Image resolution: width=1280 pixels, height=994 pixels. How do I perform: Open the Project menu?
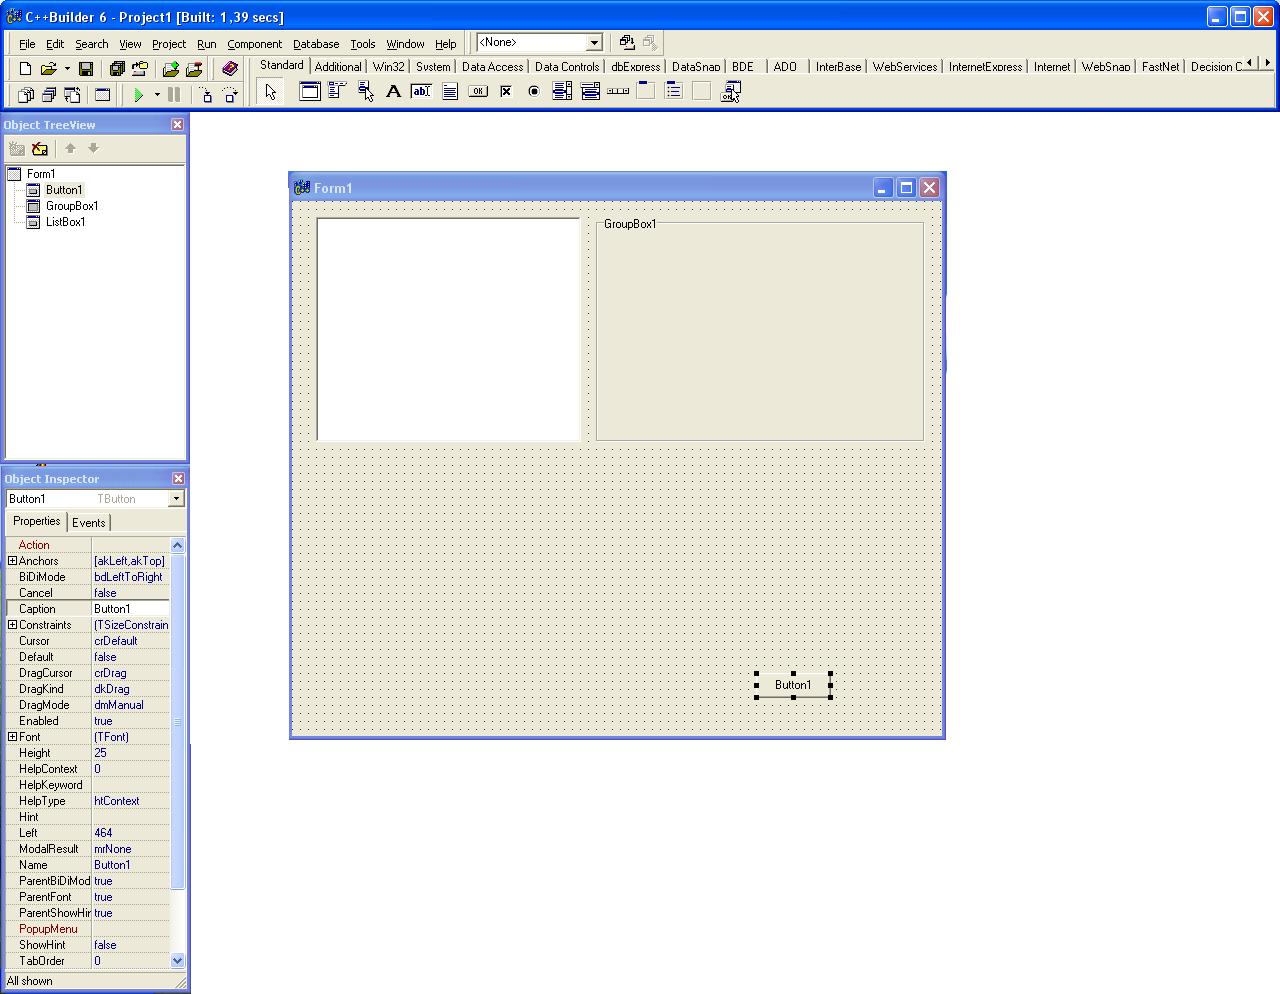[169, 44]
